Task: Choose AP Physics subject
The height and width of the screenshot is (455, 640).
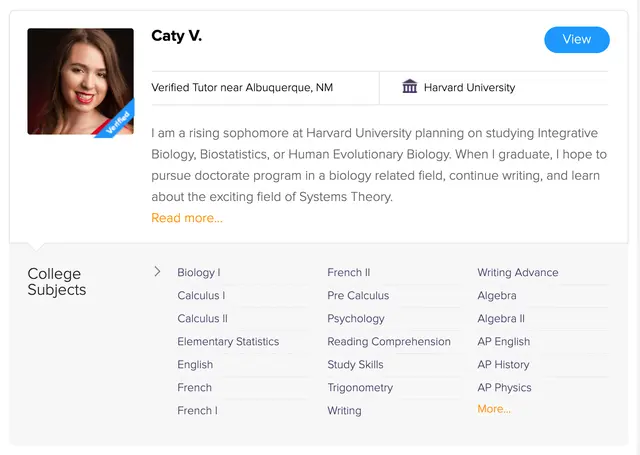Action: coord(504,388)
